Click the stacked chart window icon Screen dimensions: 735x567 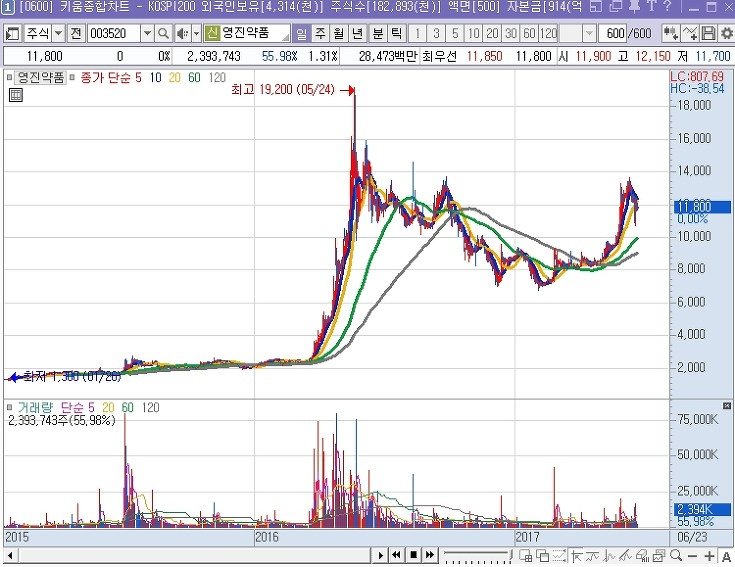tap(660, 556)
